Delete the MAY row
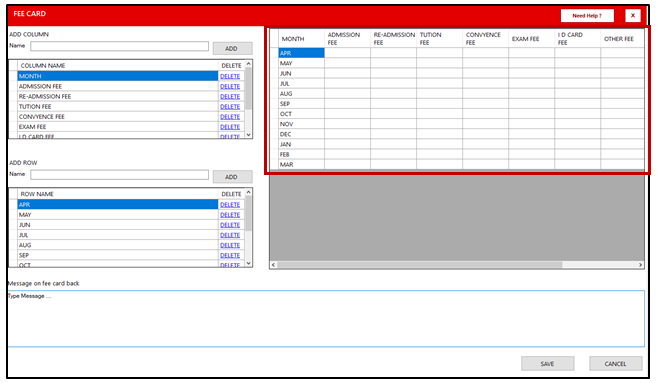The width and height of the screenshot is (658, 383). 230,215
